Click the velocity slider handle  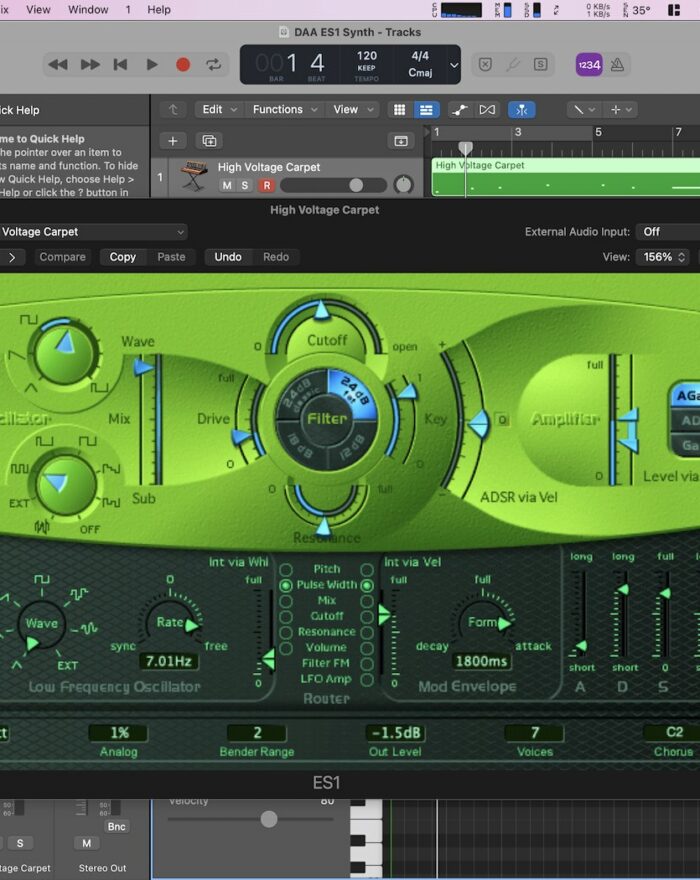tap(269, 819)
